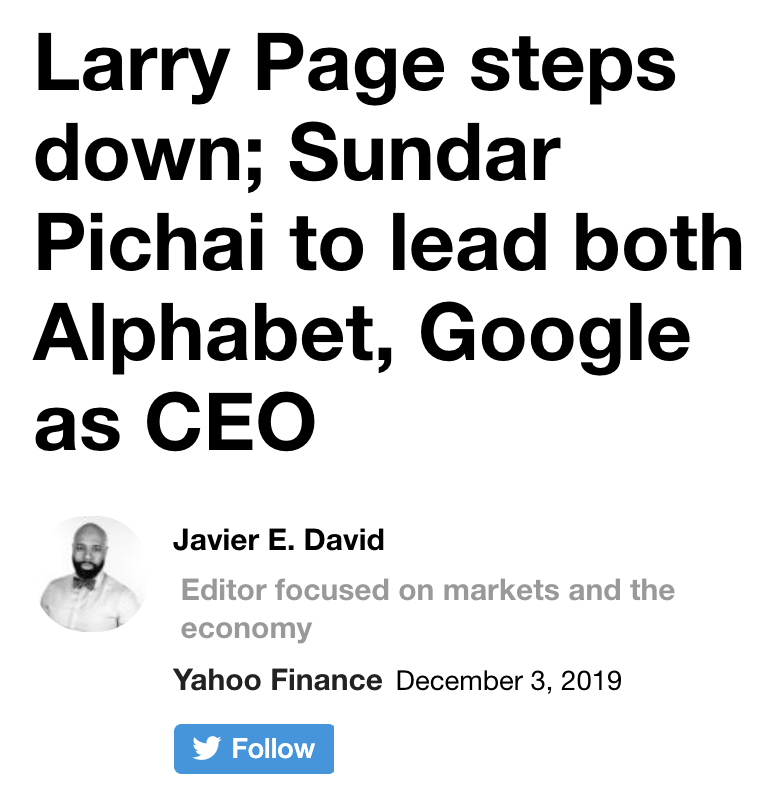Click the Yahoo Finance source label

[278, 680]
